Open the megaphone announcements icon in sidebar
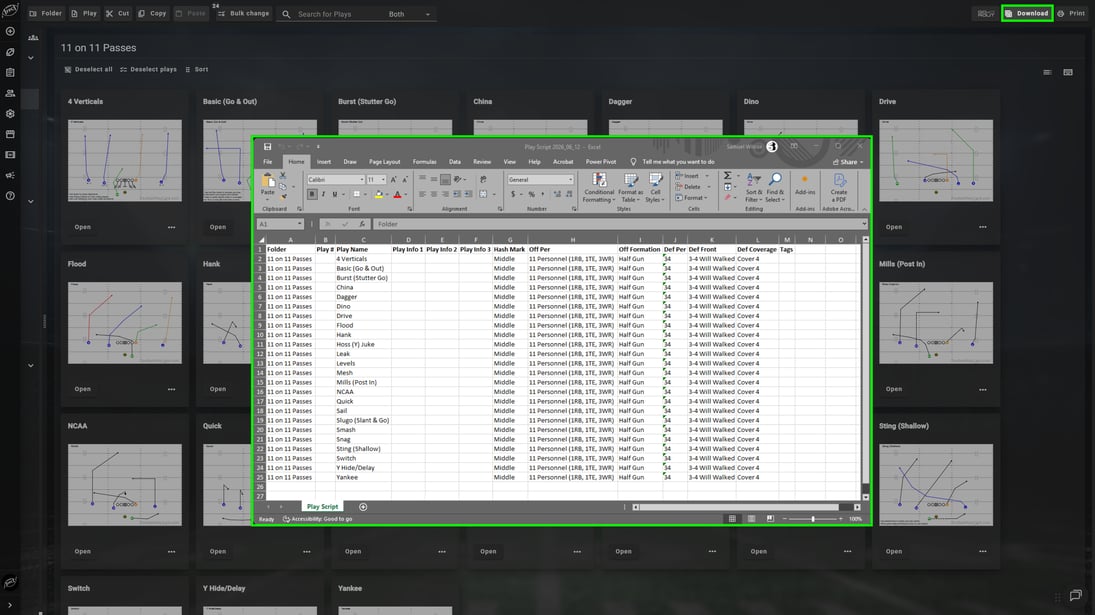 (10, 175)
